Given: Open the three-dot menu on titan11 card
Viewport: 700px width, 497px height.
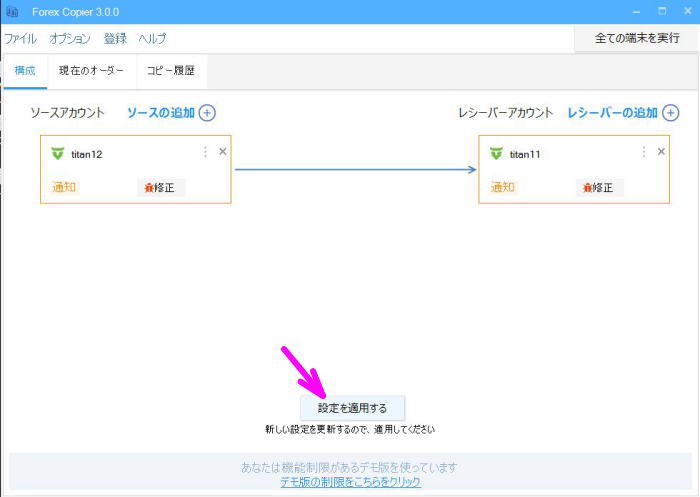Looking at the screenshot, I should pyautogui.click(x=644, y=152).
